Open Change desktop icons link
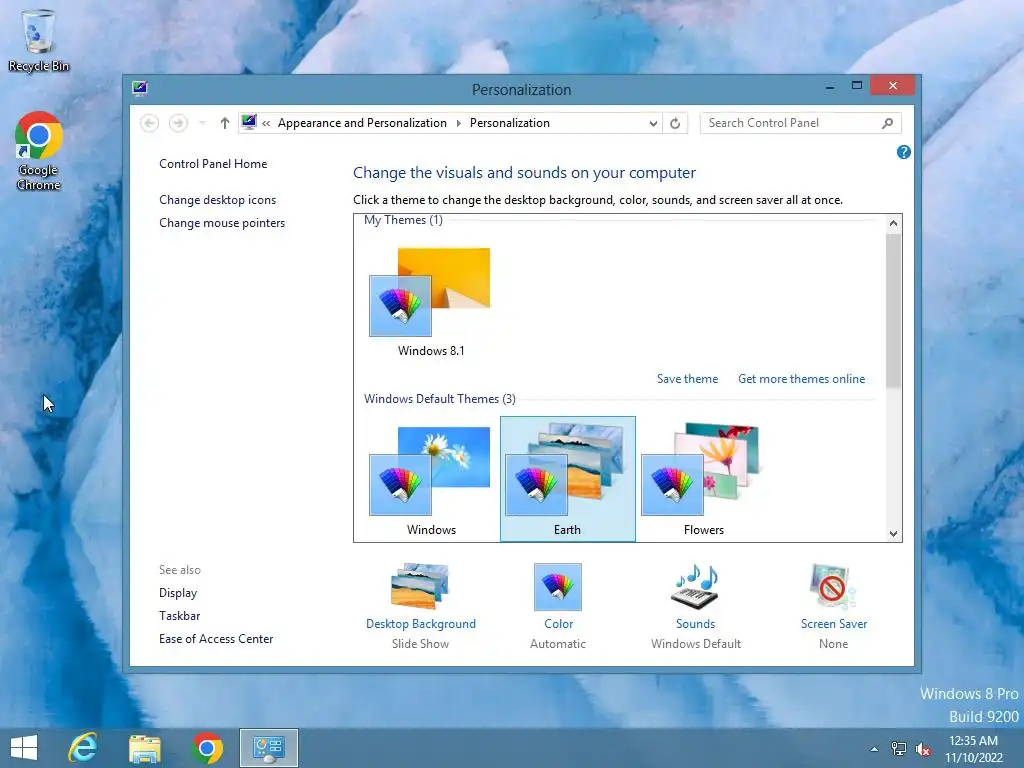This screenshot has width=1024, height=768. coord(217,200)
